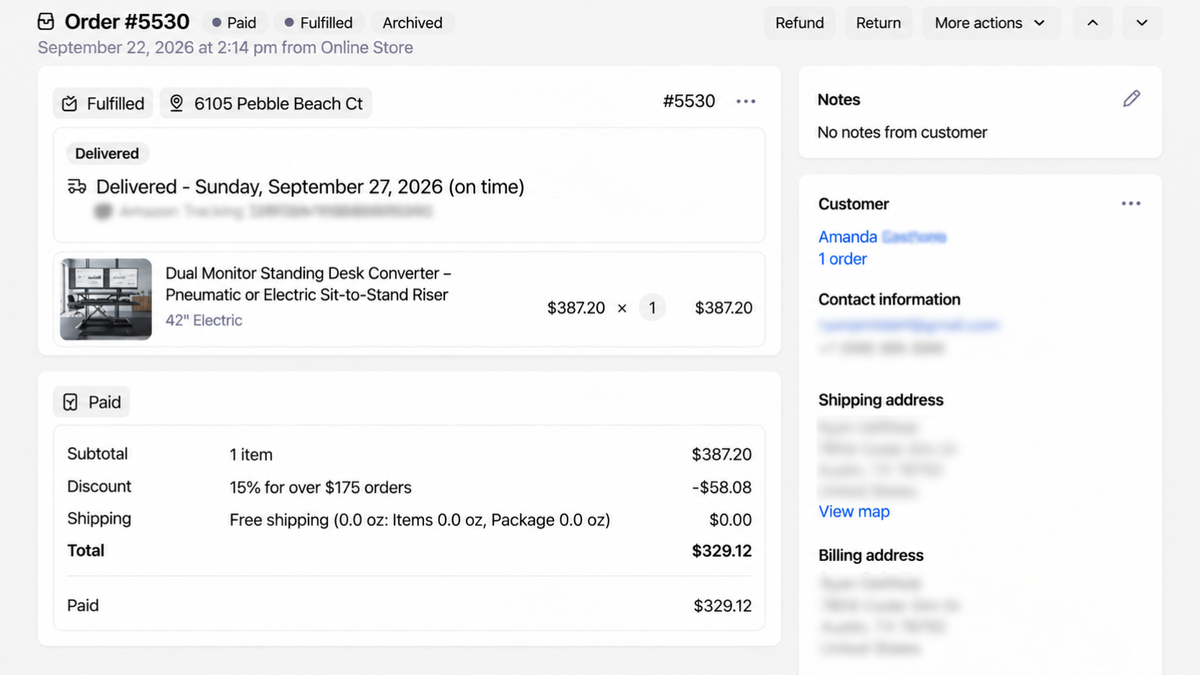Click the location pin icon on address badge
The width and height of the screenshot is (1200, 675).
tap(177, 103)
